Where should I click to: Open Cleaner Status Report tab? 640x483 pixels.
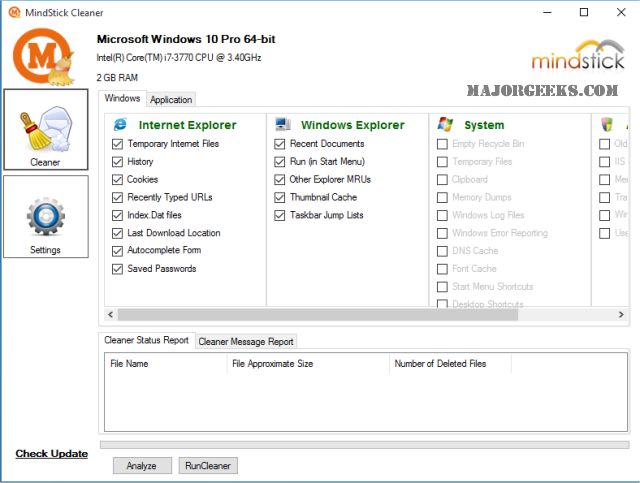point(147,341)
